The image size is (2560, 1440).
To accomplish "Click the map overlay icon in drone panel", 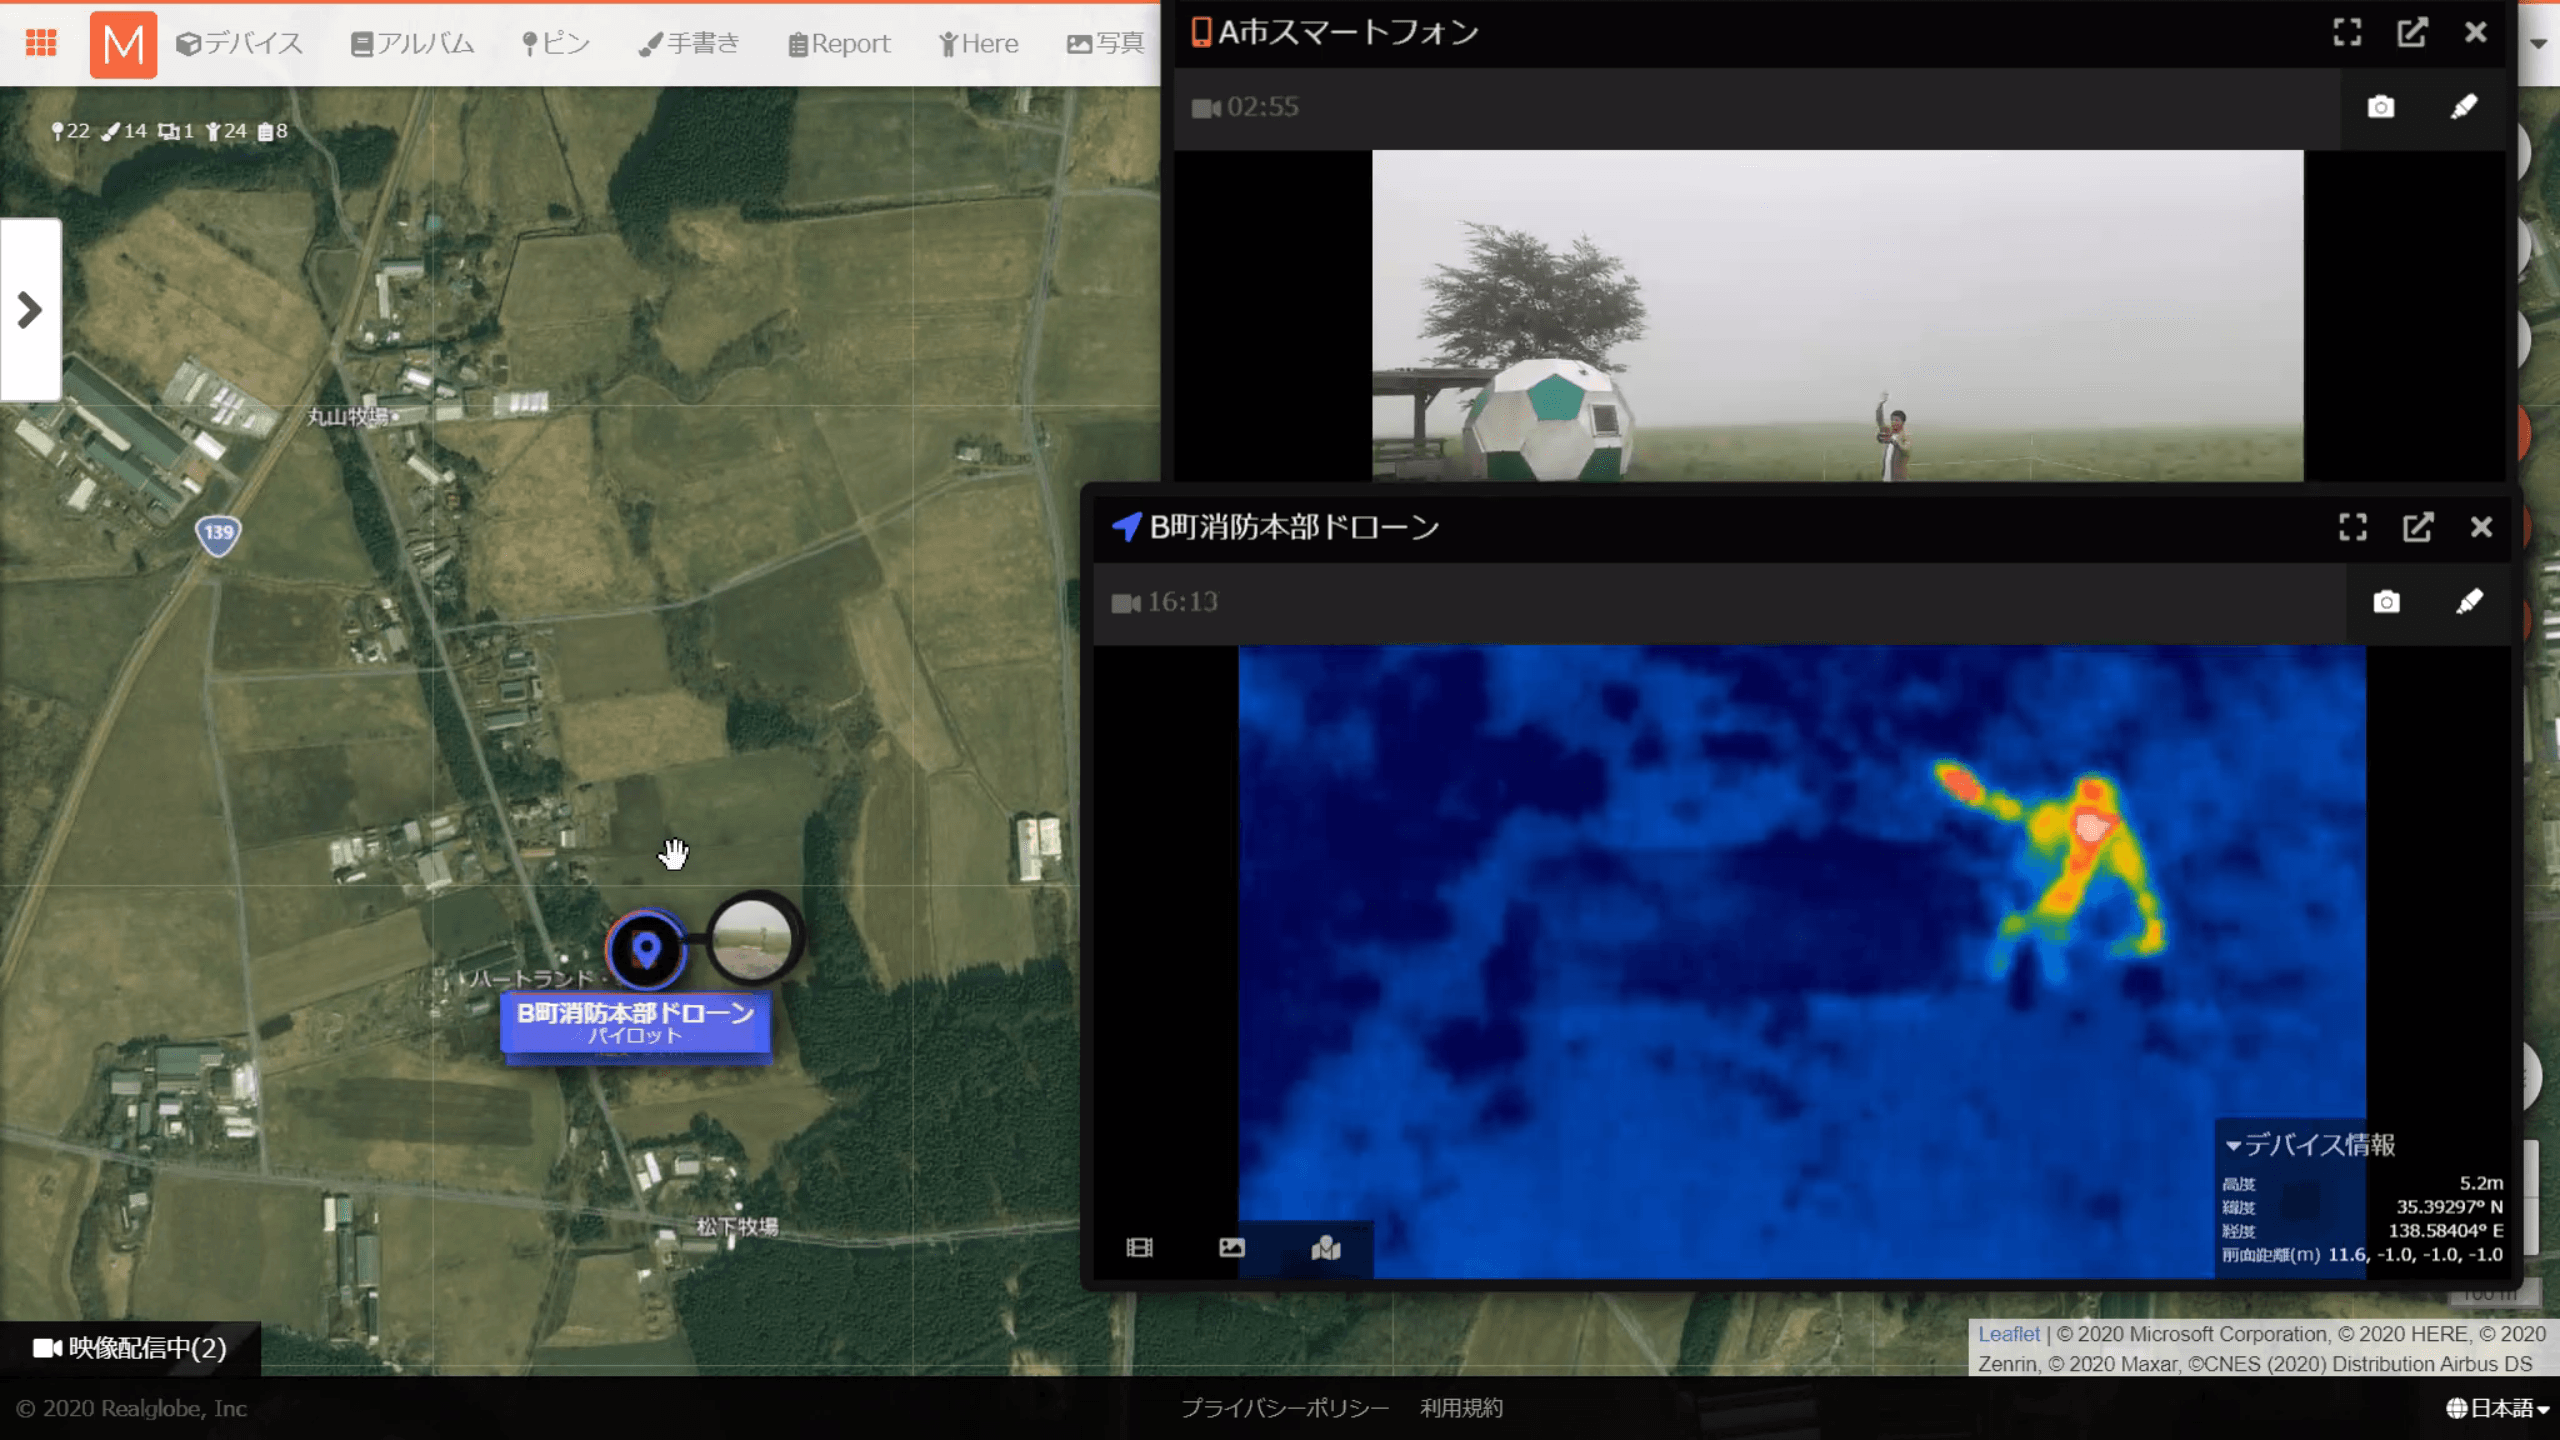I will tap(1326, 1248).
